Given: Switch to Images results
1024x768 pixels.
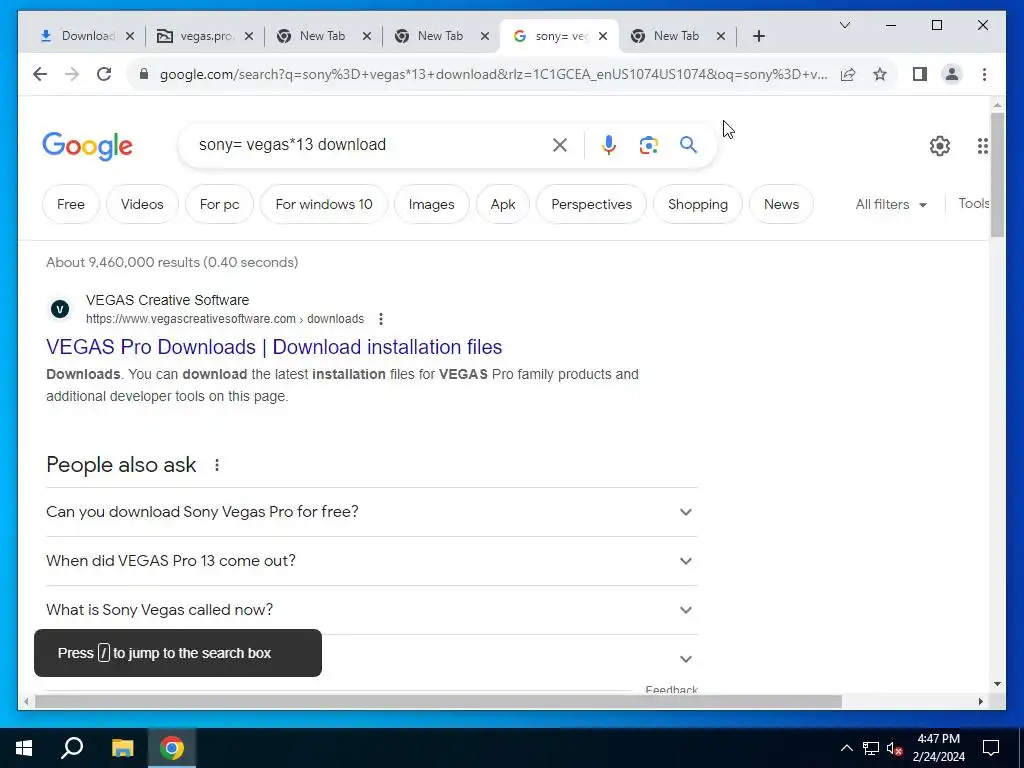Looking at the screenshot, I should (x=432, y=204).
